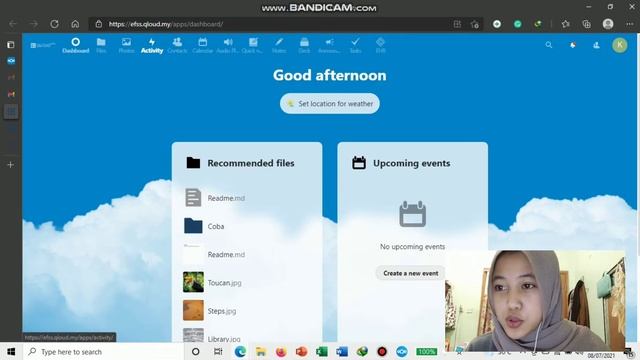
Task: Click the search magnifier in the header
Action: click(x=549, y=45)
